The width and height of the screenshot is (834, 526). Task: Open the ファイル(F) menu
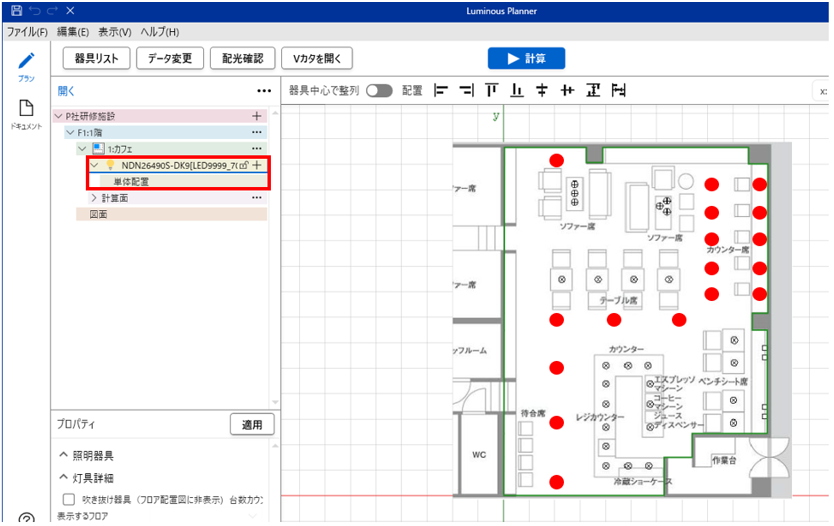[x=27, y=32]
